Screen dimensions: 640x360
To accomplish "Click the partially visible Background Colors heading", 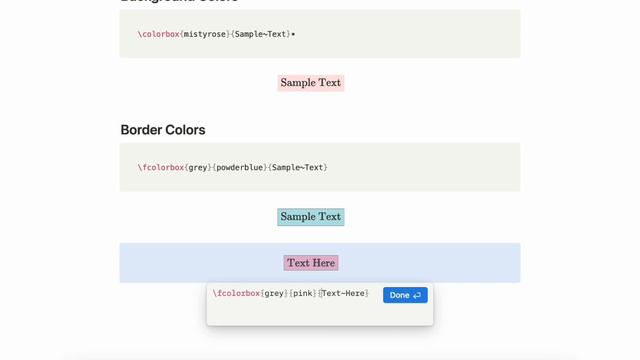I will click(x=179, y=1).
